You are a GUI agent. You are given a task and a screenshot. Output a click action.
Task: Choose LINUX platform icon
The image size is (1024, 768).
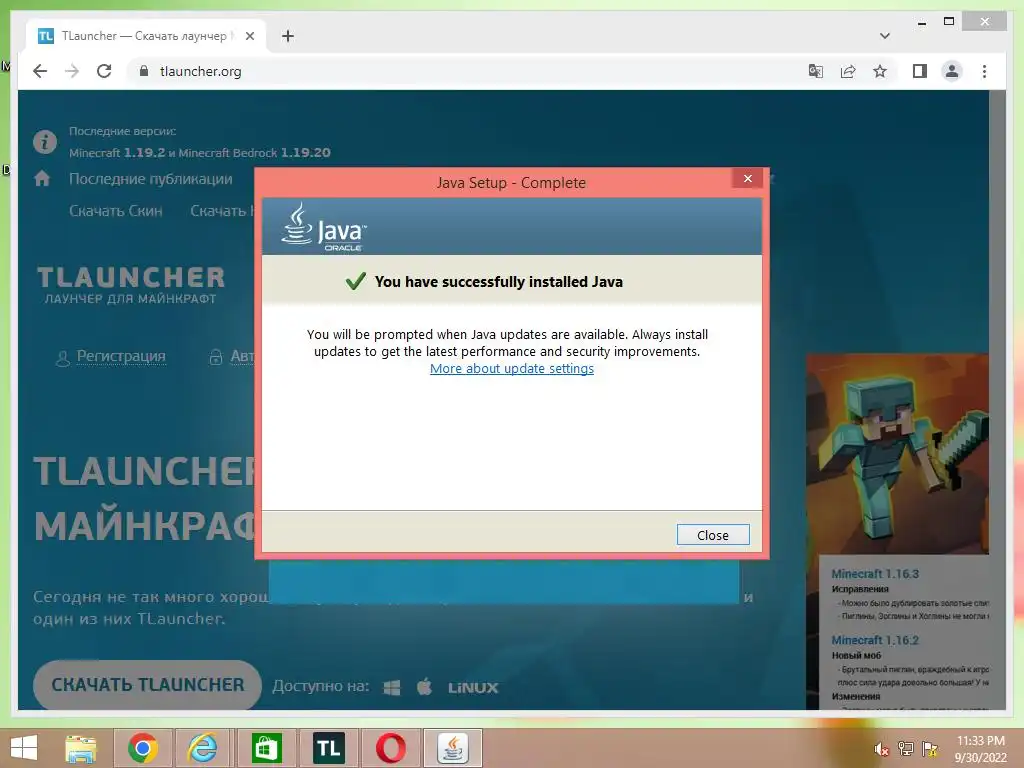coord(473,688)
